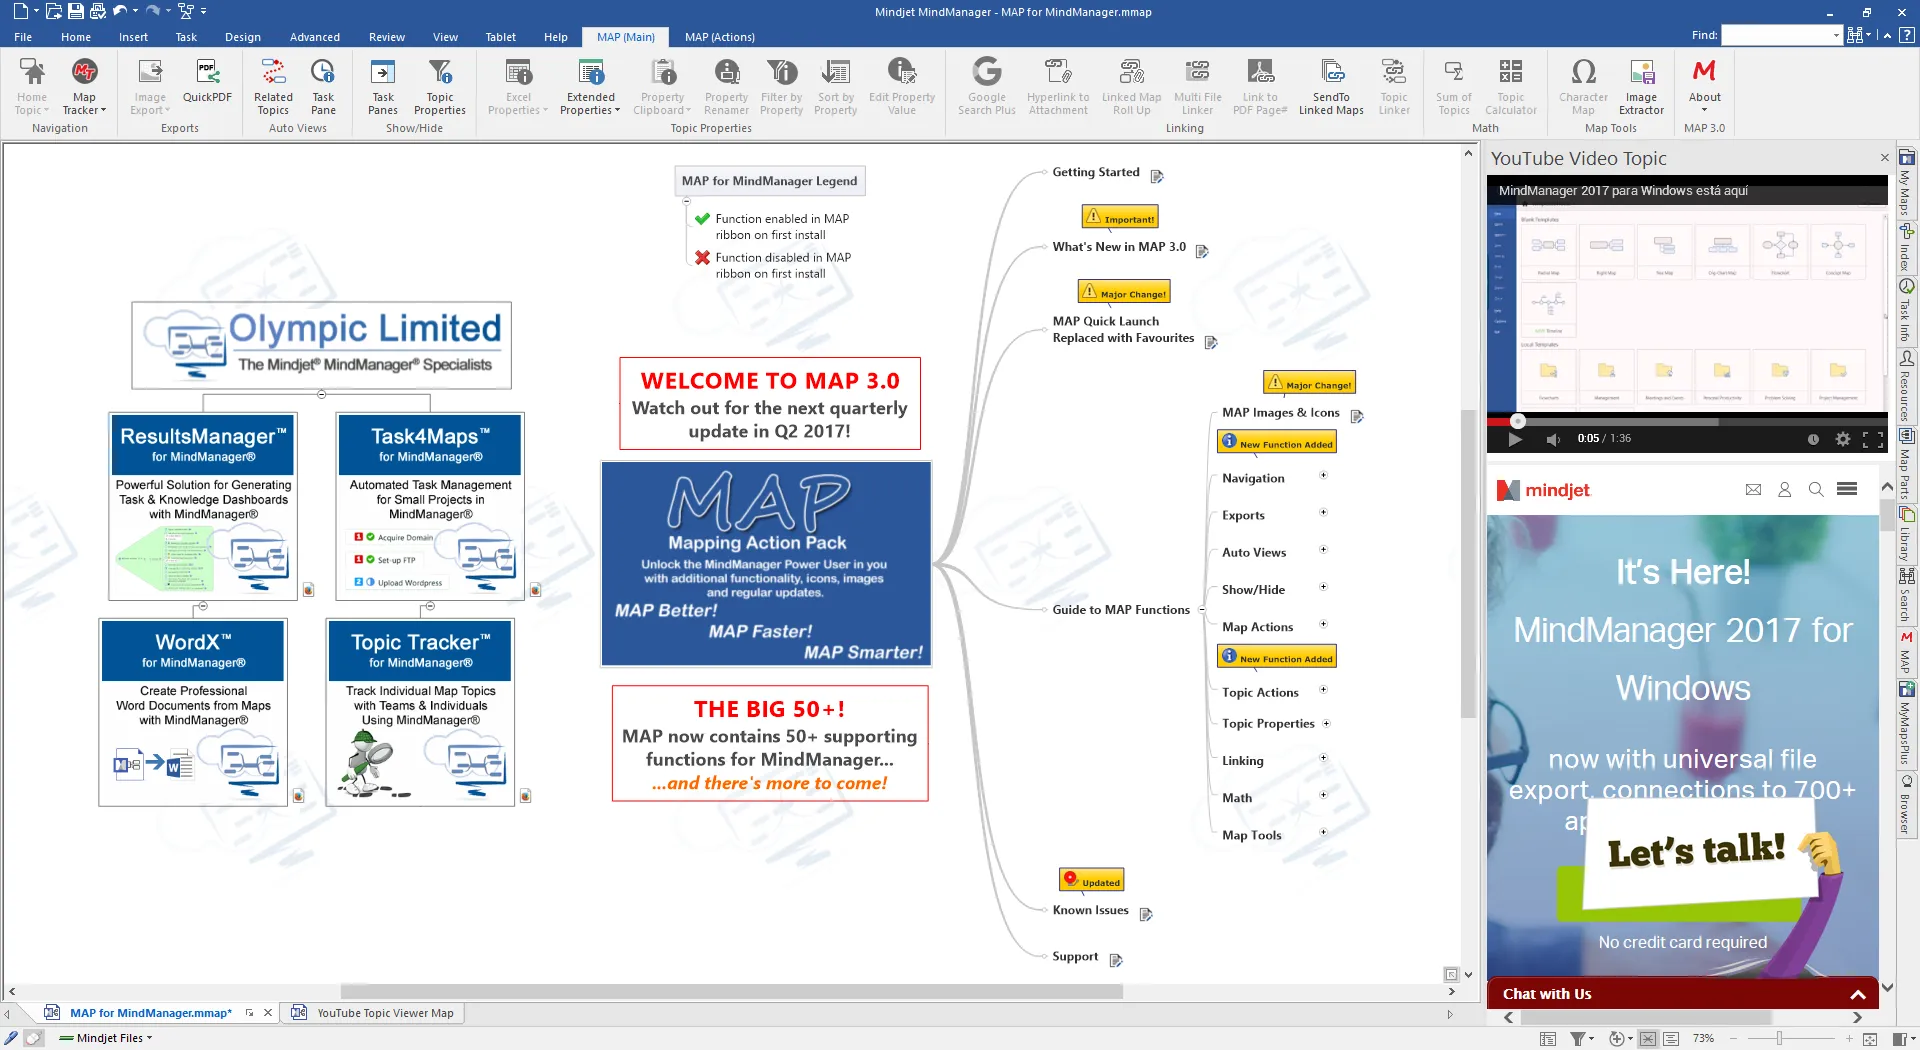
Task: Open the Insert ribbon tab
Action: tap(133, 37)
